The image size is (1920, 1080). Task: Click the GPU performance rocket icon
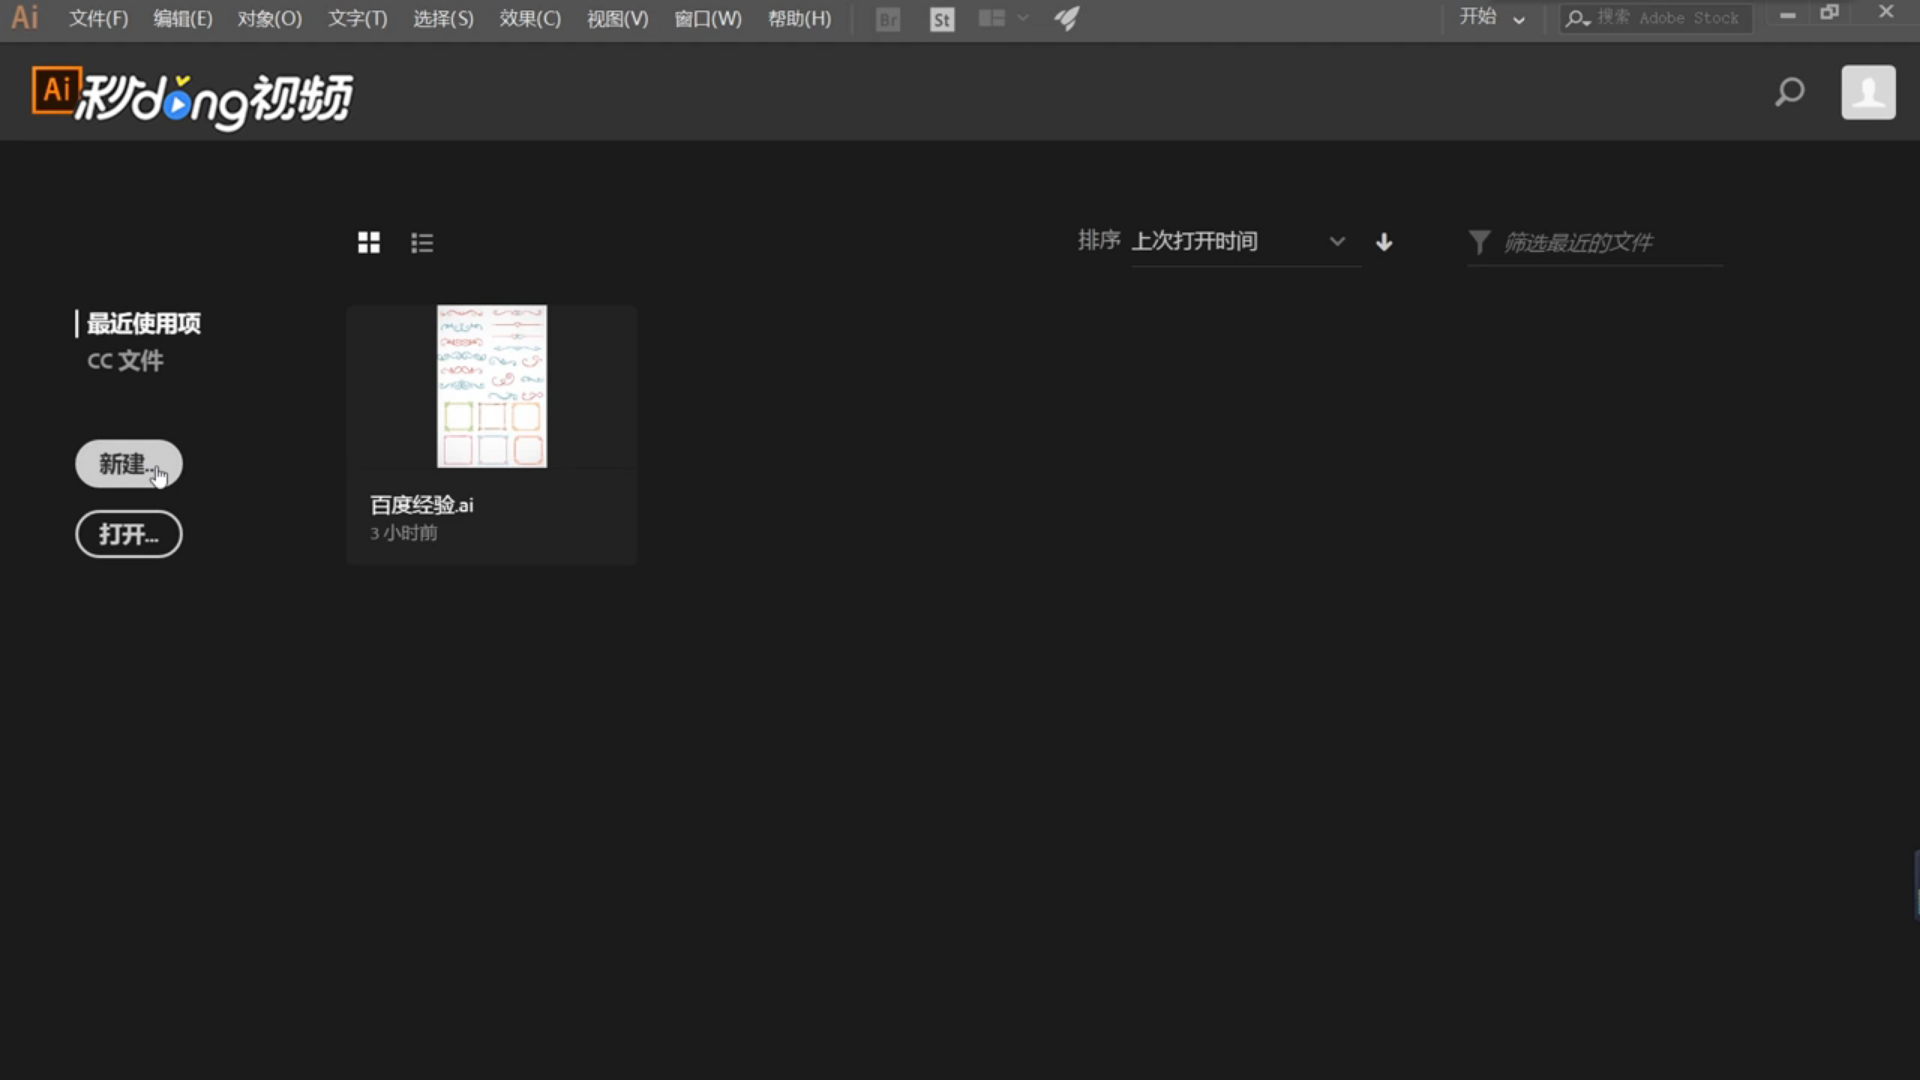pyautogui.click(x=1067, y=19)
